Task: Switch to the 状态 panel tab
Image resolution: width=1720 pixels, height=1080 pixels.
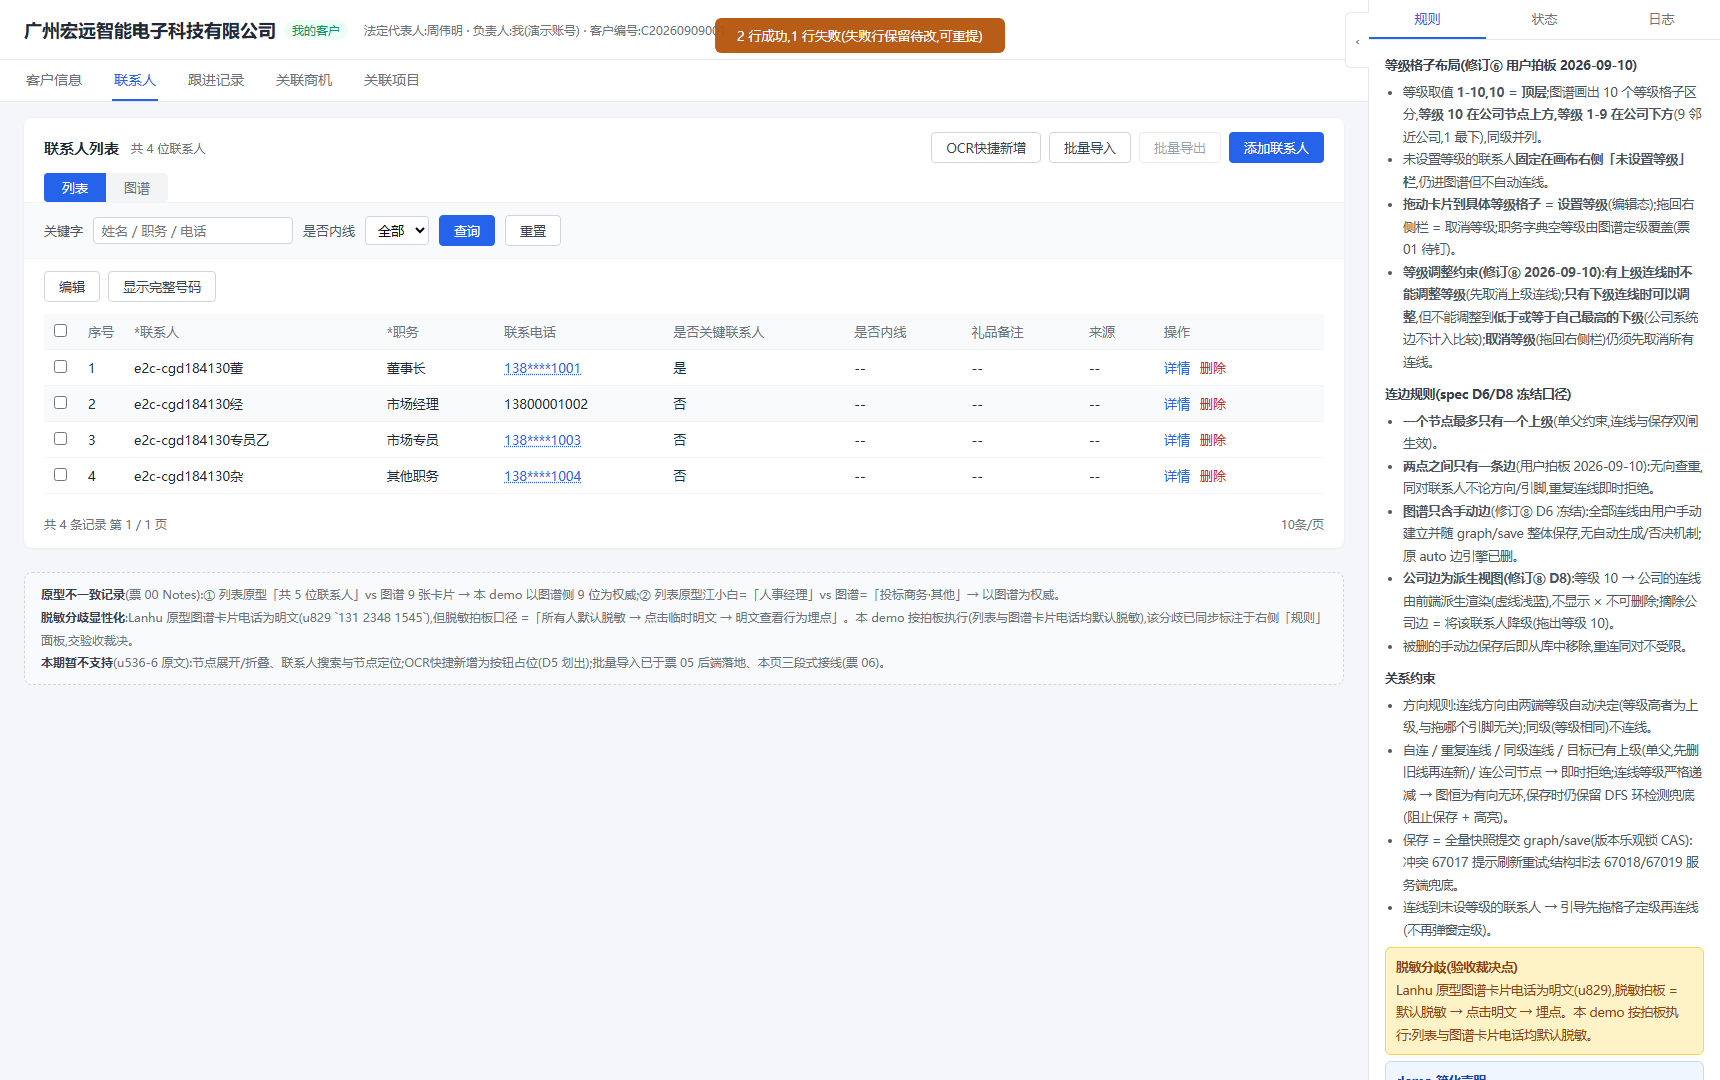Action: pos(1544,19)
